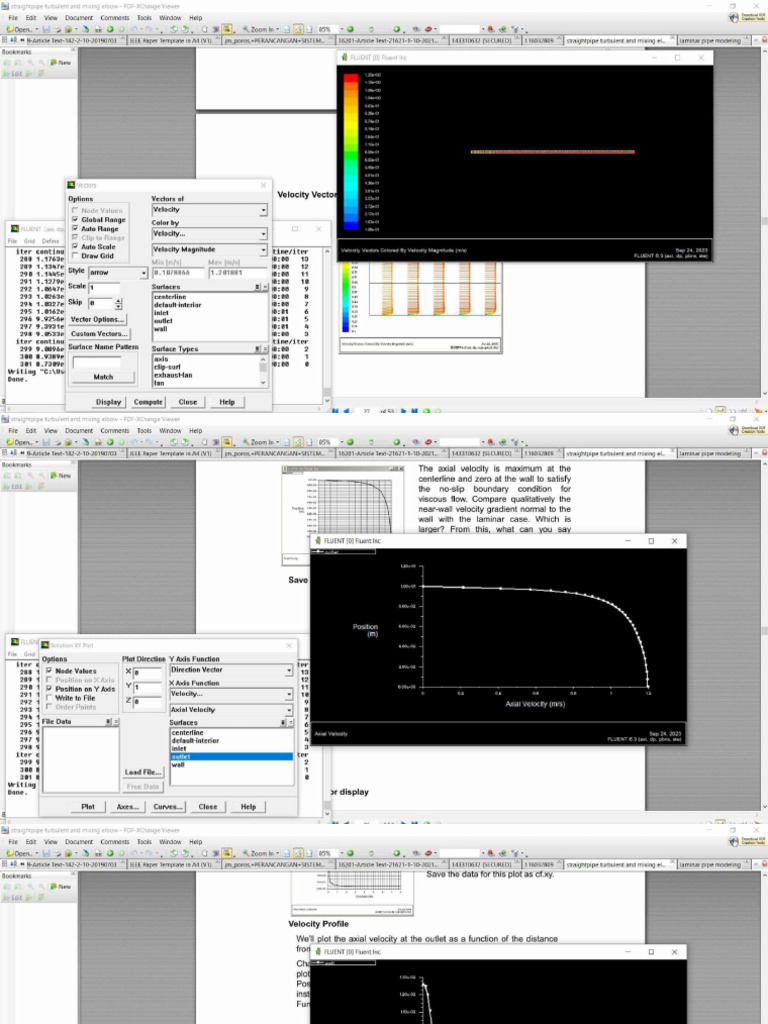
Task: Enable Write to File option
Action: (x=49, y=698)
